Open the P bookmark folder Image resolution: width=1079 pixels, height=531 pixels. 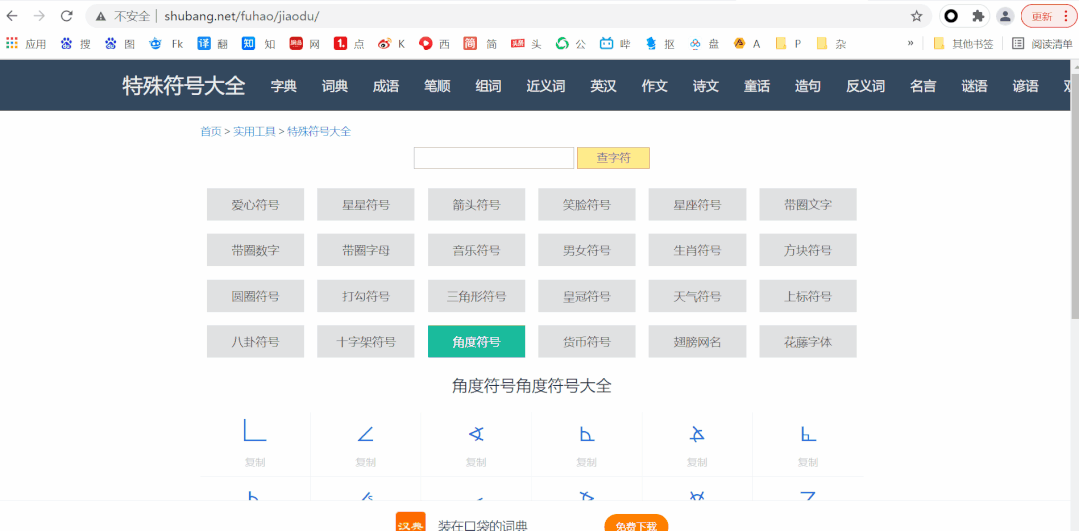click(788, 44)
